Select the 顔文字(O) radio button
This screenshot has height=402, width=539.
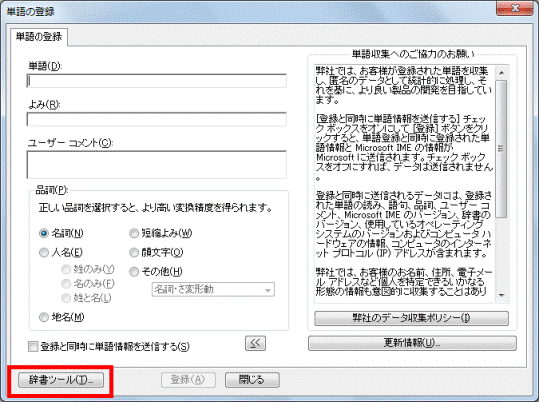click(134, 253)
